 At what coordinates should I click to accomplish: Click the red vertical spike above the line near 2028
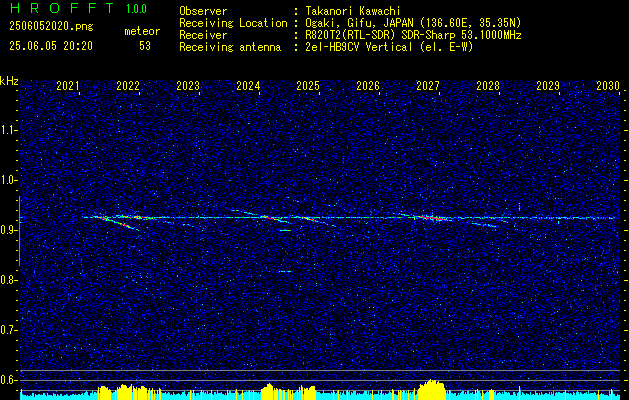click(519, 207)
